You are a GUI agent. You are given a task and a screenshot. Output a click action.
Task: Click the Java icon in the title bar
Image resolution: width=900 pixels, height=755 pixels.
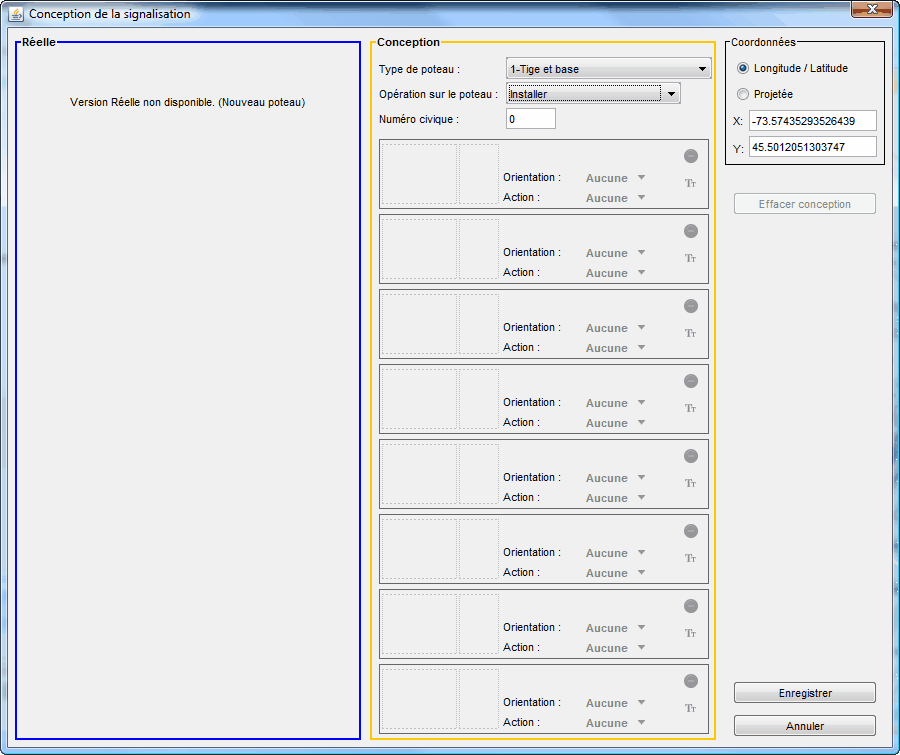tap(16, 14)
